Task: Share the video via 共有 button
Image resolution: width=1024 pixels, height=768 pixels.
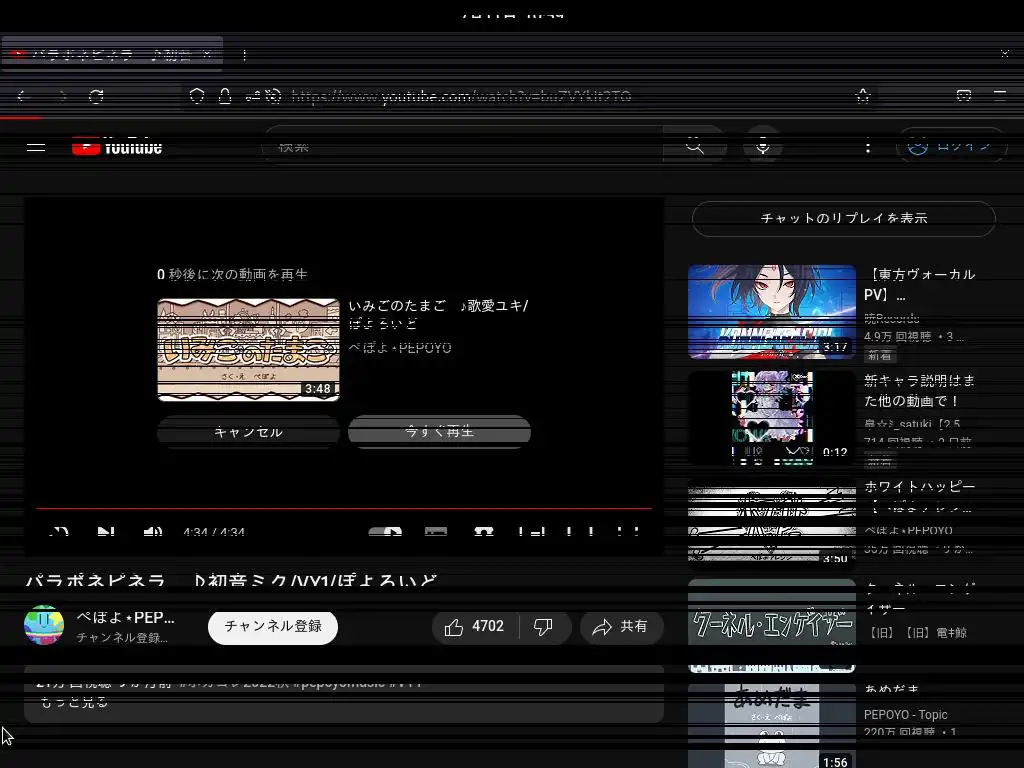Action: (621, 627)
